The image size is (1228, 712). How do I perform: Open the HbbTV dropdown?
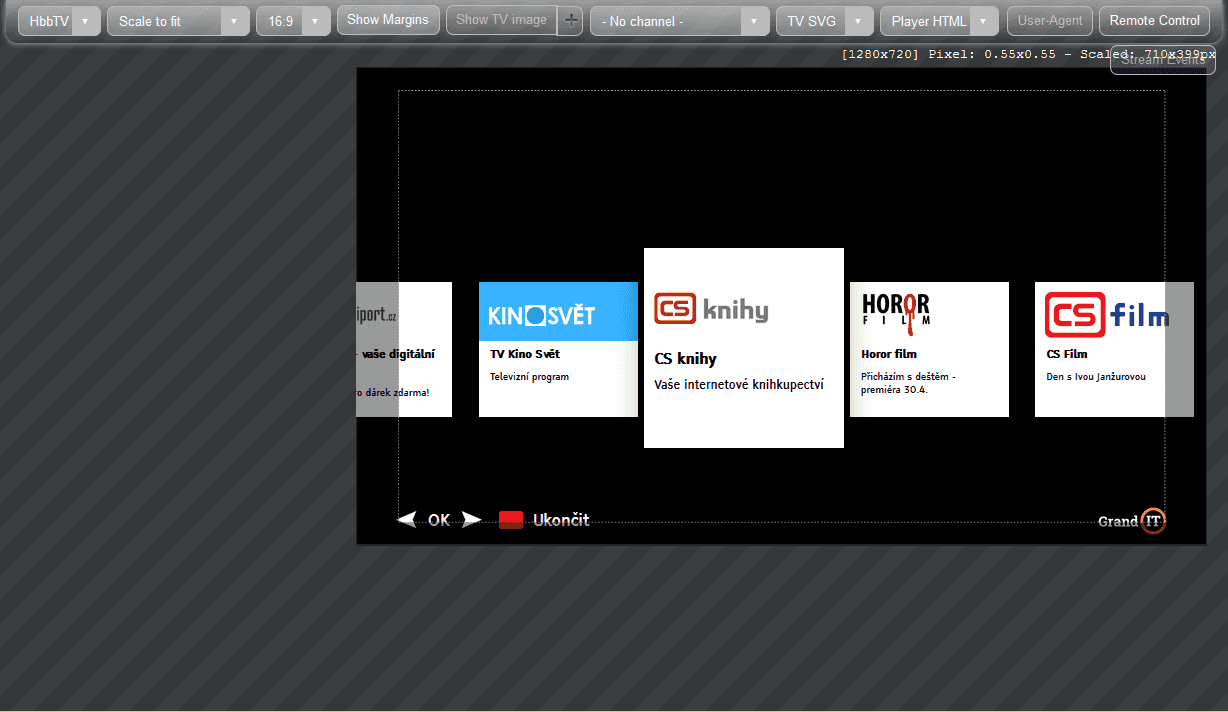point(59,21)
